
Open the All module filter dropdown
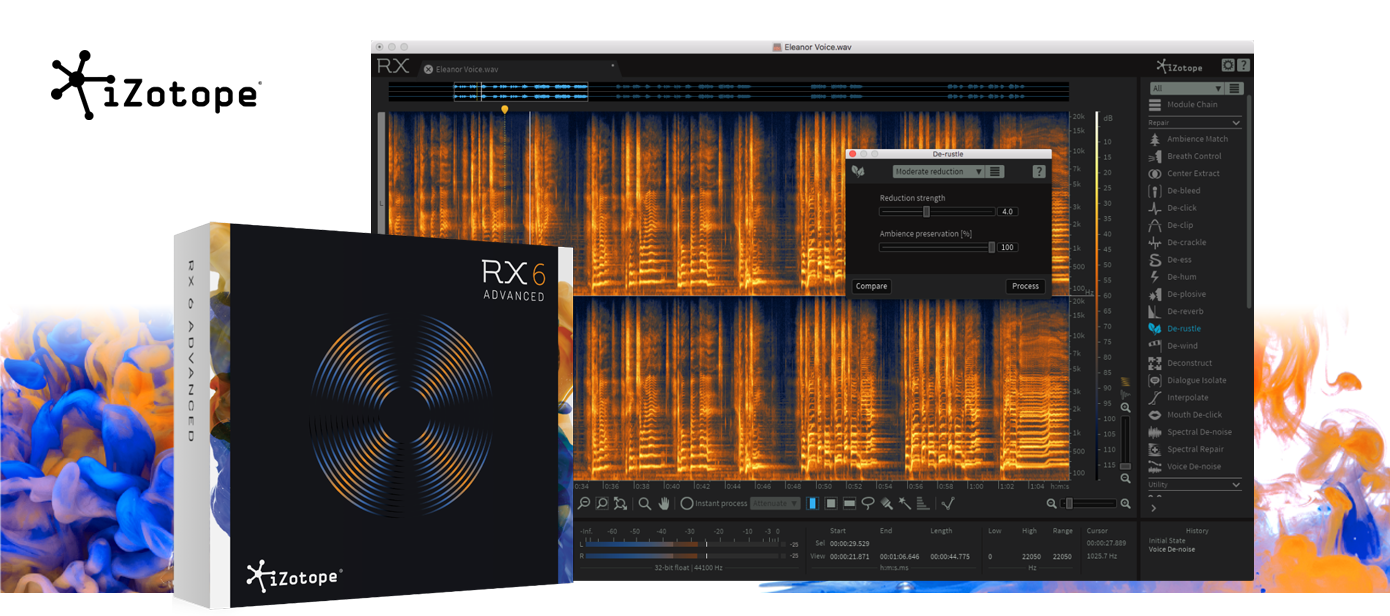click(1187, 88)
